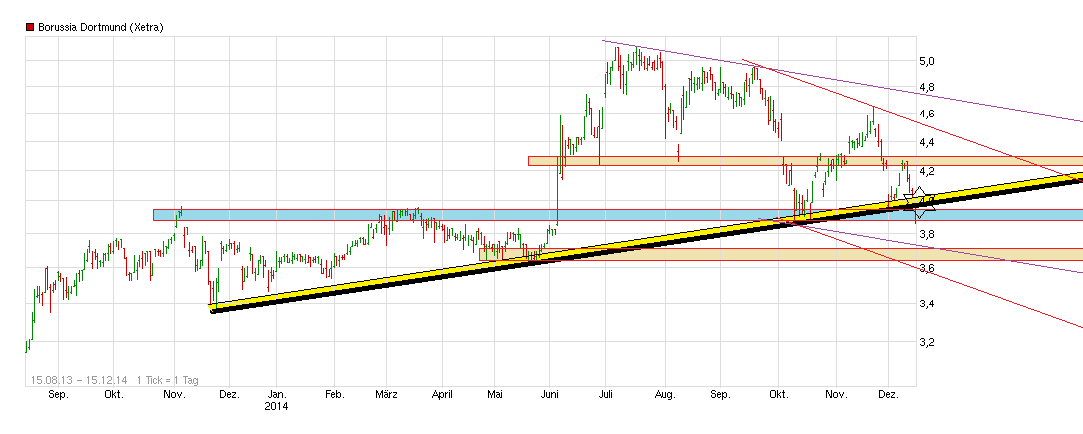Click the "3,4" price axis label
This screenshot has height=434, width=1083.
click(x=927, y=303)
